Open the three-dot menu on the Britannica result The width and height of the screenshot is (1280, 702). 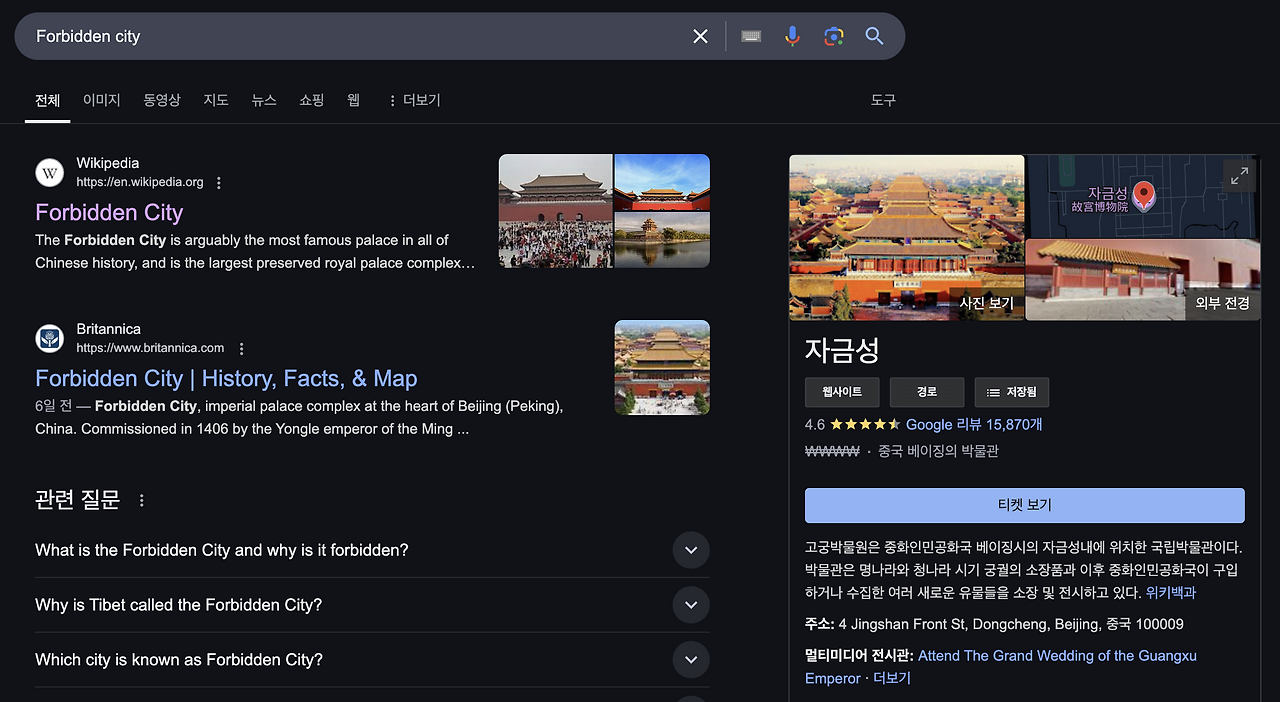(x=241, y=348)
